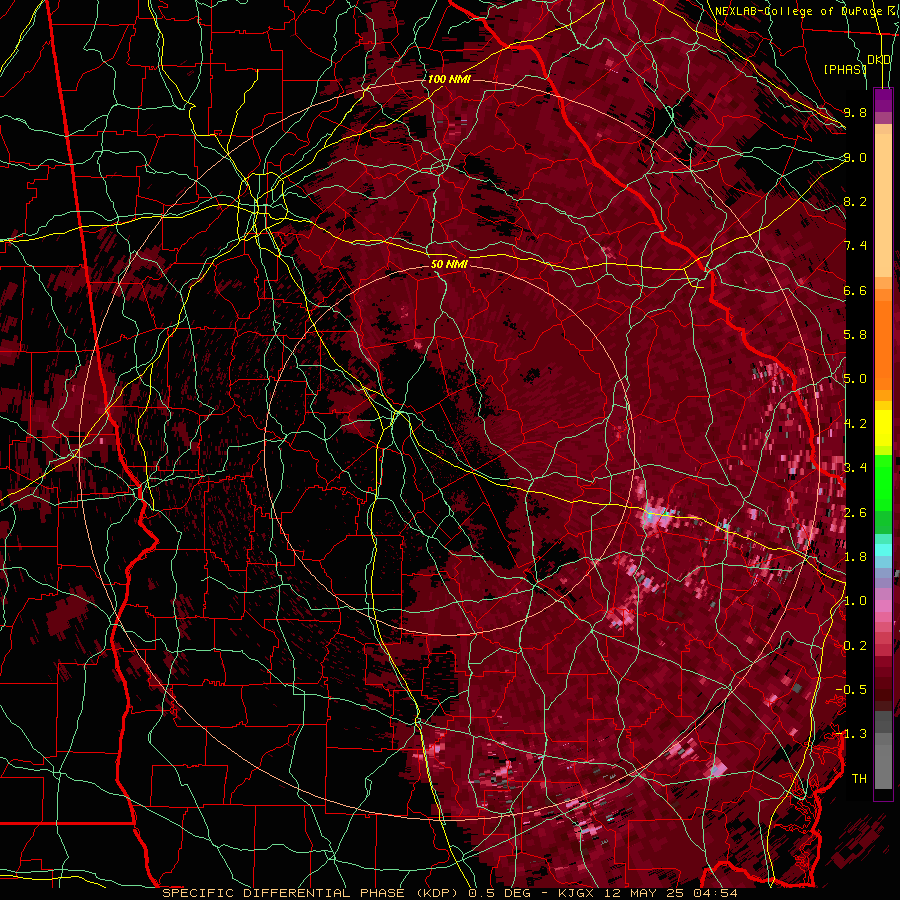Click the "12 MAY 25" date in the caption

pos(645,893)
